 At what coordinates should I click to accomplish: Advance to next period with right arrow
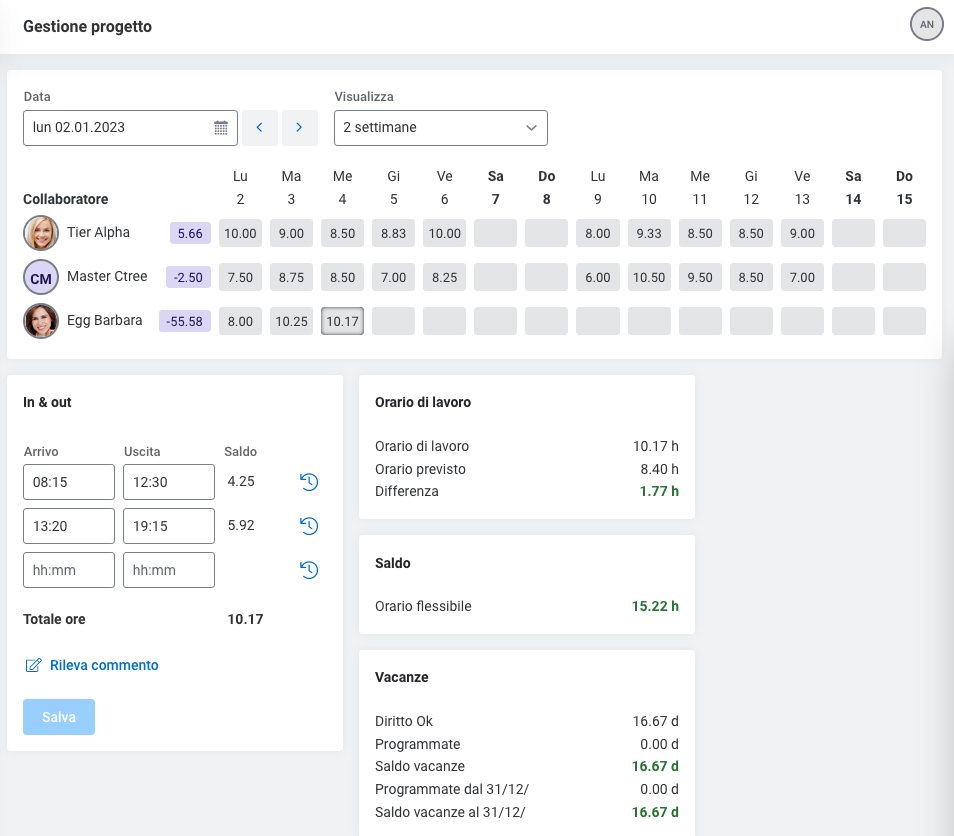pos(299,128)
